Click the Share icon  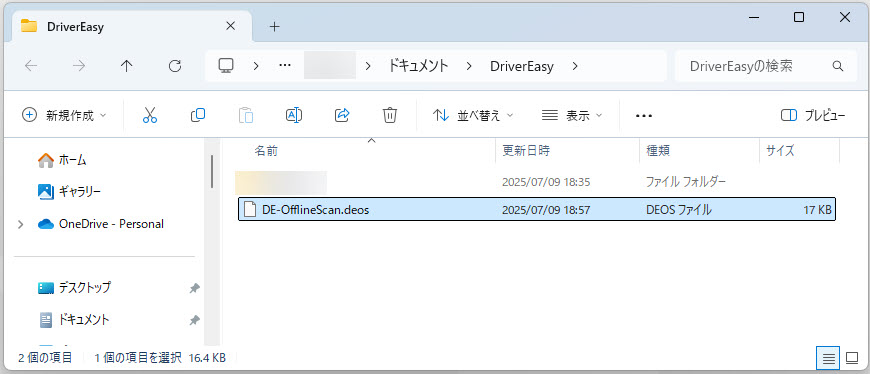[342, 115]
